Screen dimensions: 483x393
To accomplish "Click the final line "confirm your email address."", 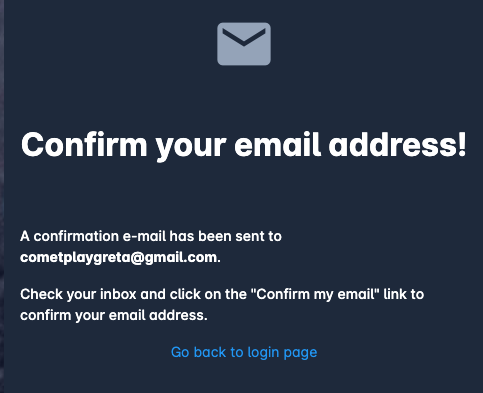I will 114,315.
